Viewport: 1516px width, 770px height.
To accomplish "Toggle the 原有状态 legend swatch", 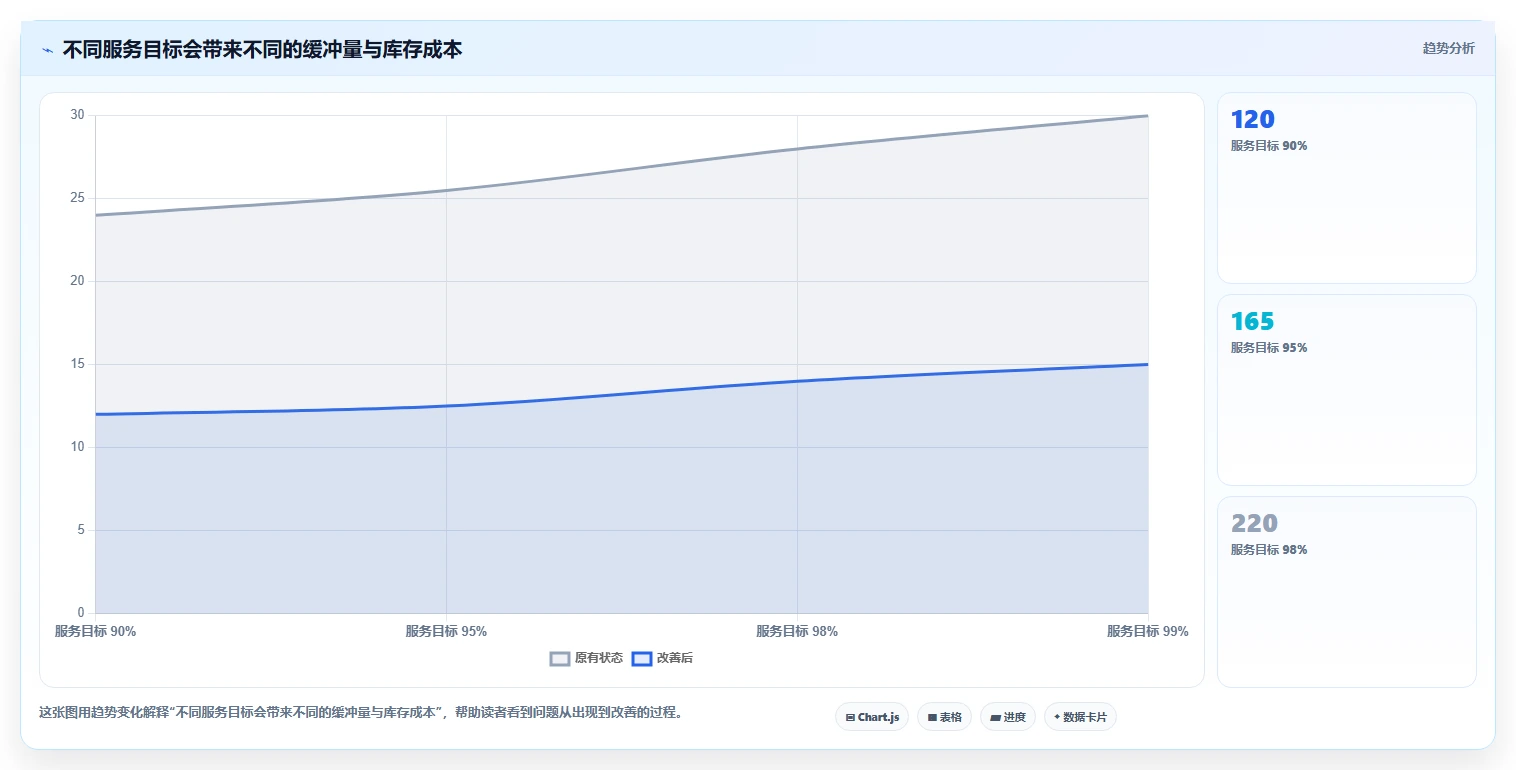I will [x=560, y=658].
